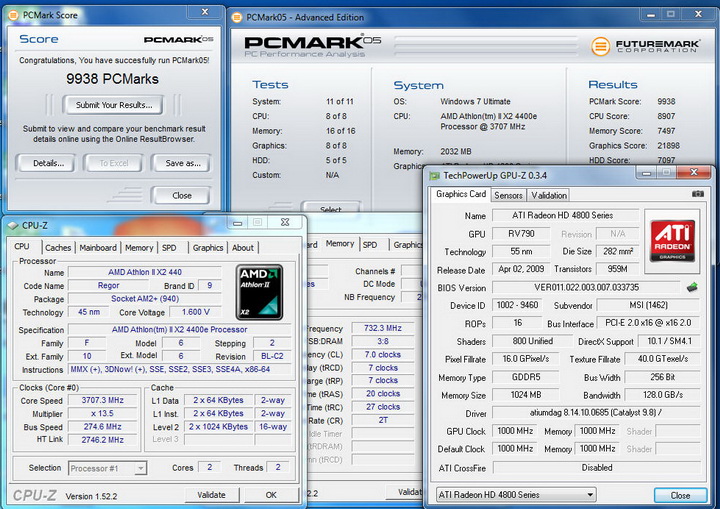
Task: Select the SPD tab in background CPU-Z window
Action: coord(370,245)
